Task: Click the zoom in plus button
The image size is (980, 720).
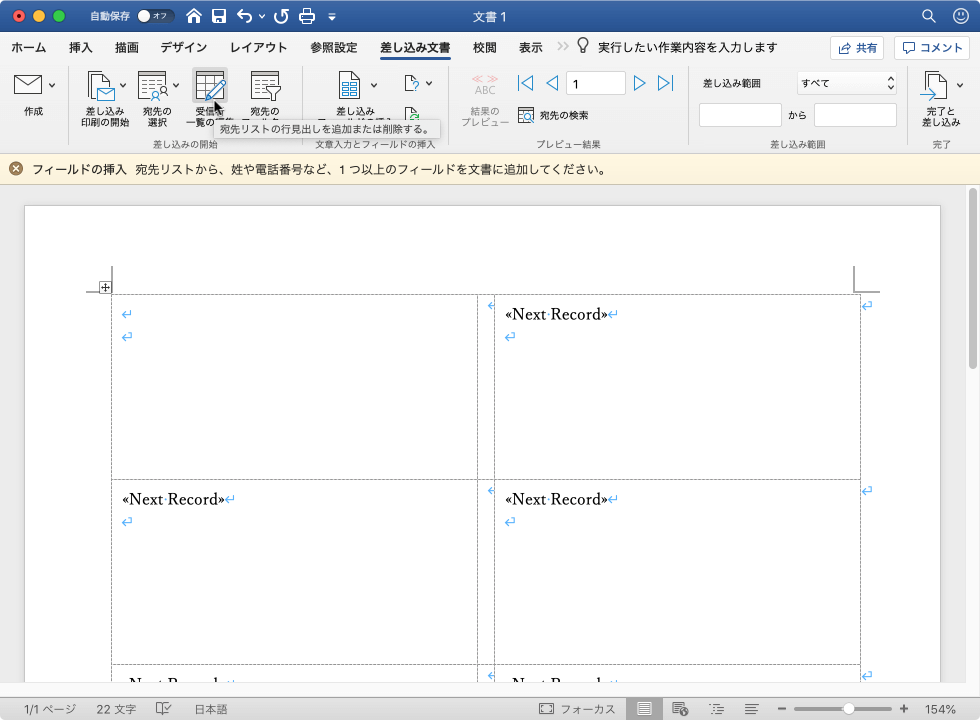Action: click(904, 709)
